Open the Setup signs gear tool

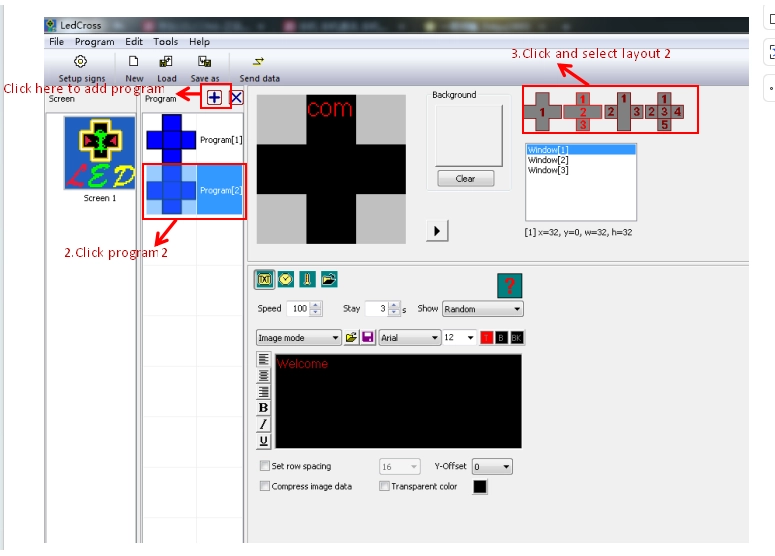point(81,62)
